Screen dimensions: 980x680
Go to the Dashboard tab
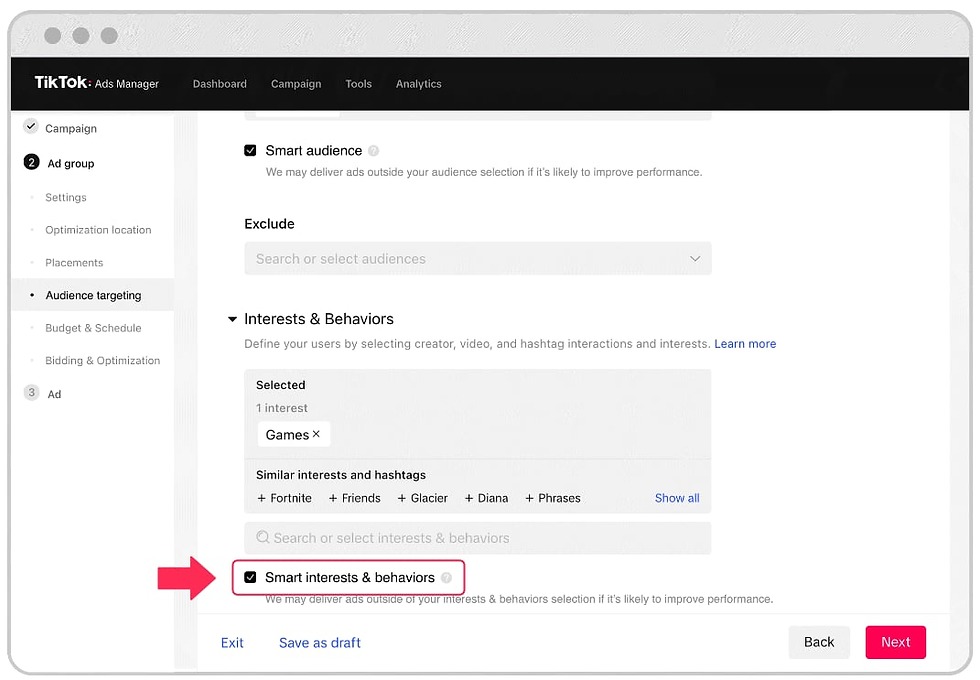(219, 84)
